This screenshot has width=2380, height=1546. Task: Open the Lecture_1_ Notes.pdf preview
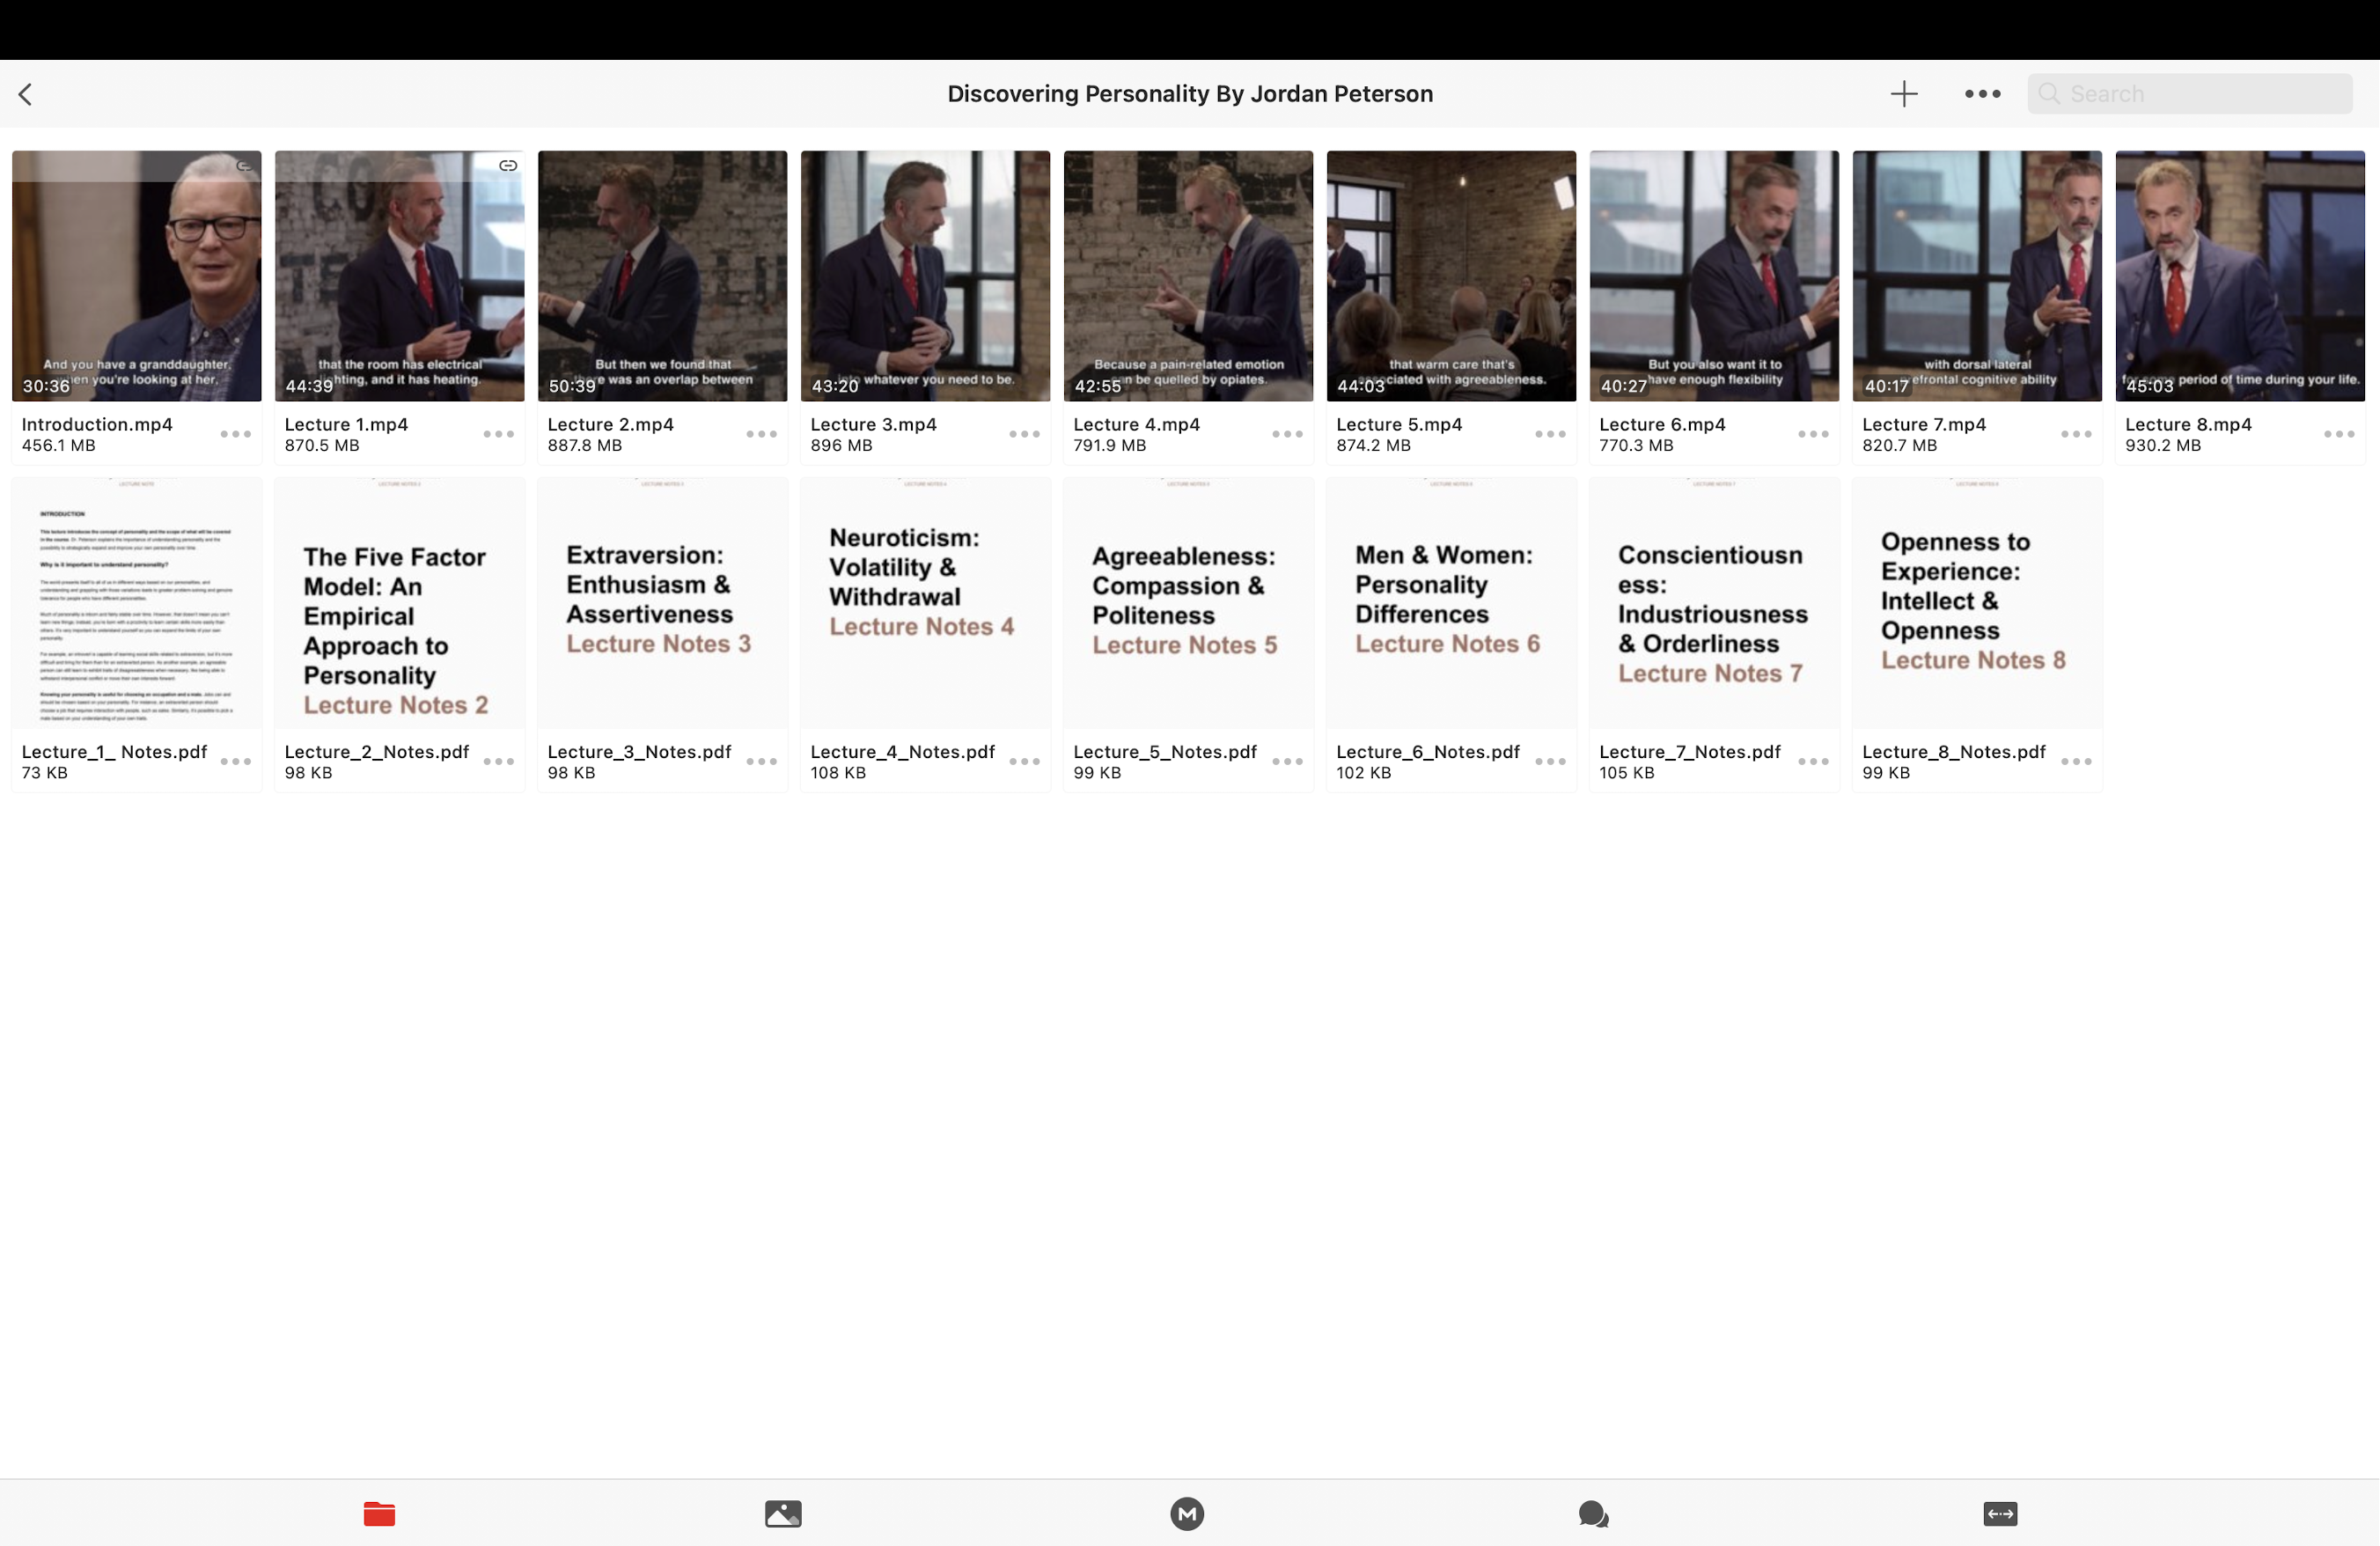[x=137, y=603]
